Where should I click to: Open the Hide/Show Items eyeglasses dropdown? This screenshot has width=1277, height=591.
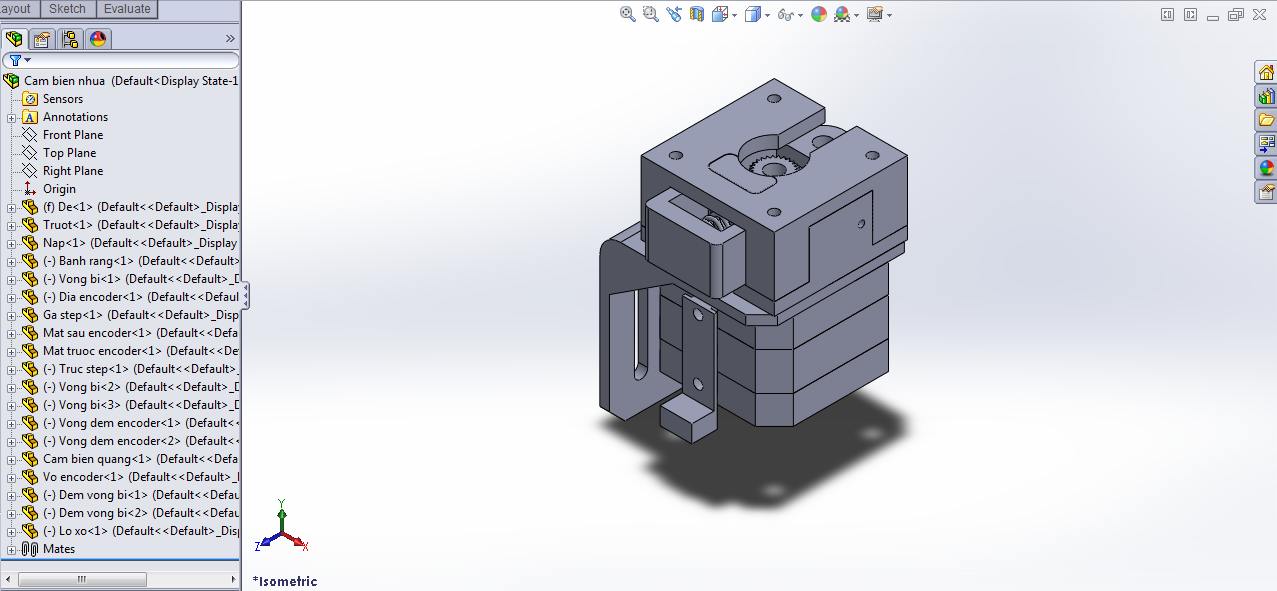point(800,14)
